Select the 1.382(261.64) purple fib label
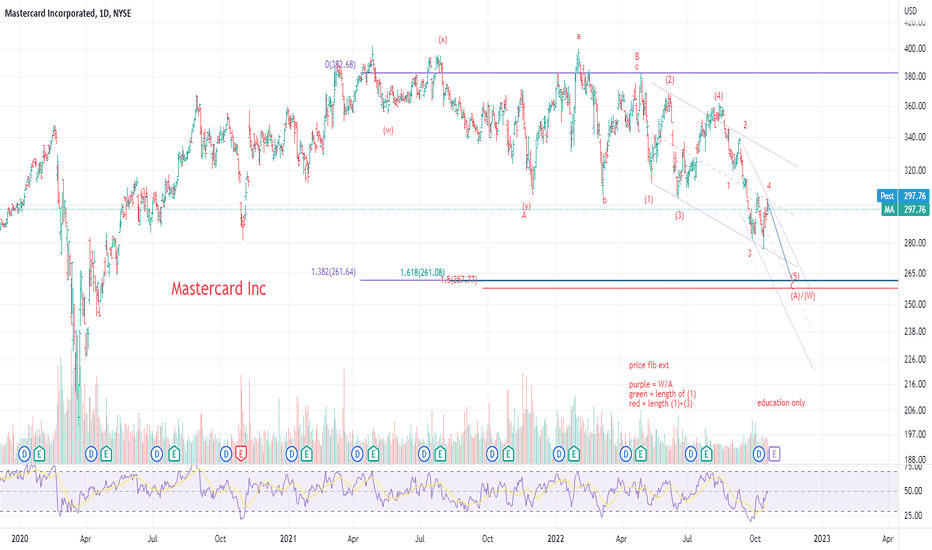This screenshot has height=550, width=932. click(333, 272)
